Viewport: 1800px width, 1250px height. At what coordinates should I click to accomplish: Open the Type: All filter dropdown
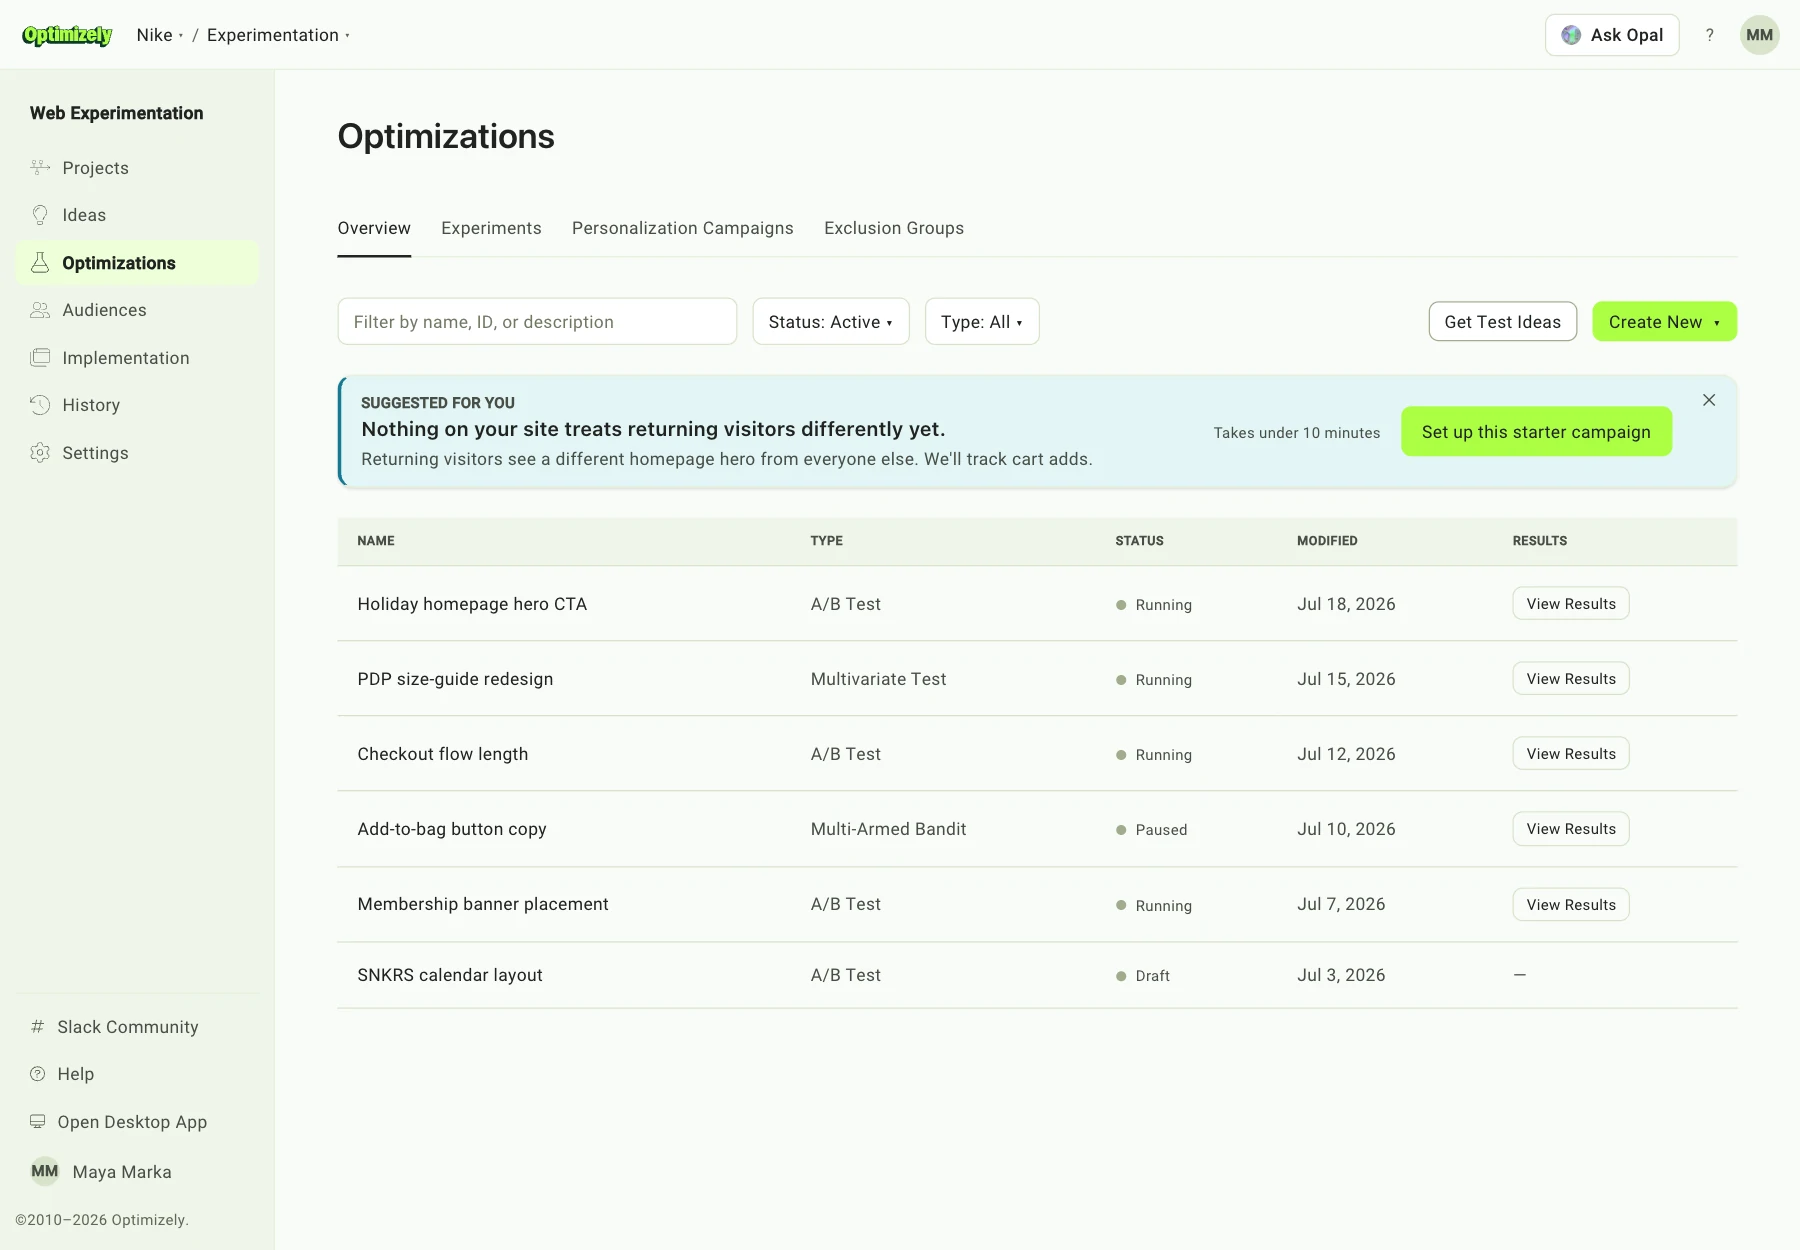click(x=982, y=322)
